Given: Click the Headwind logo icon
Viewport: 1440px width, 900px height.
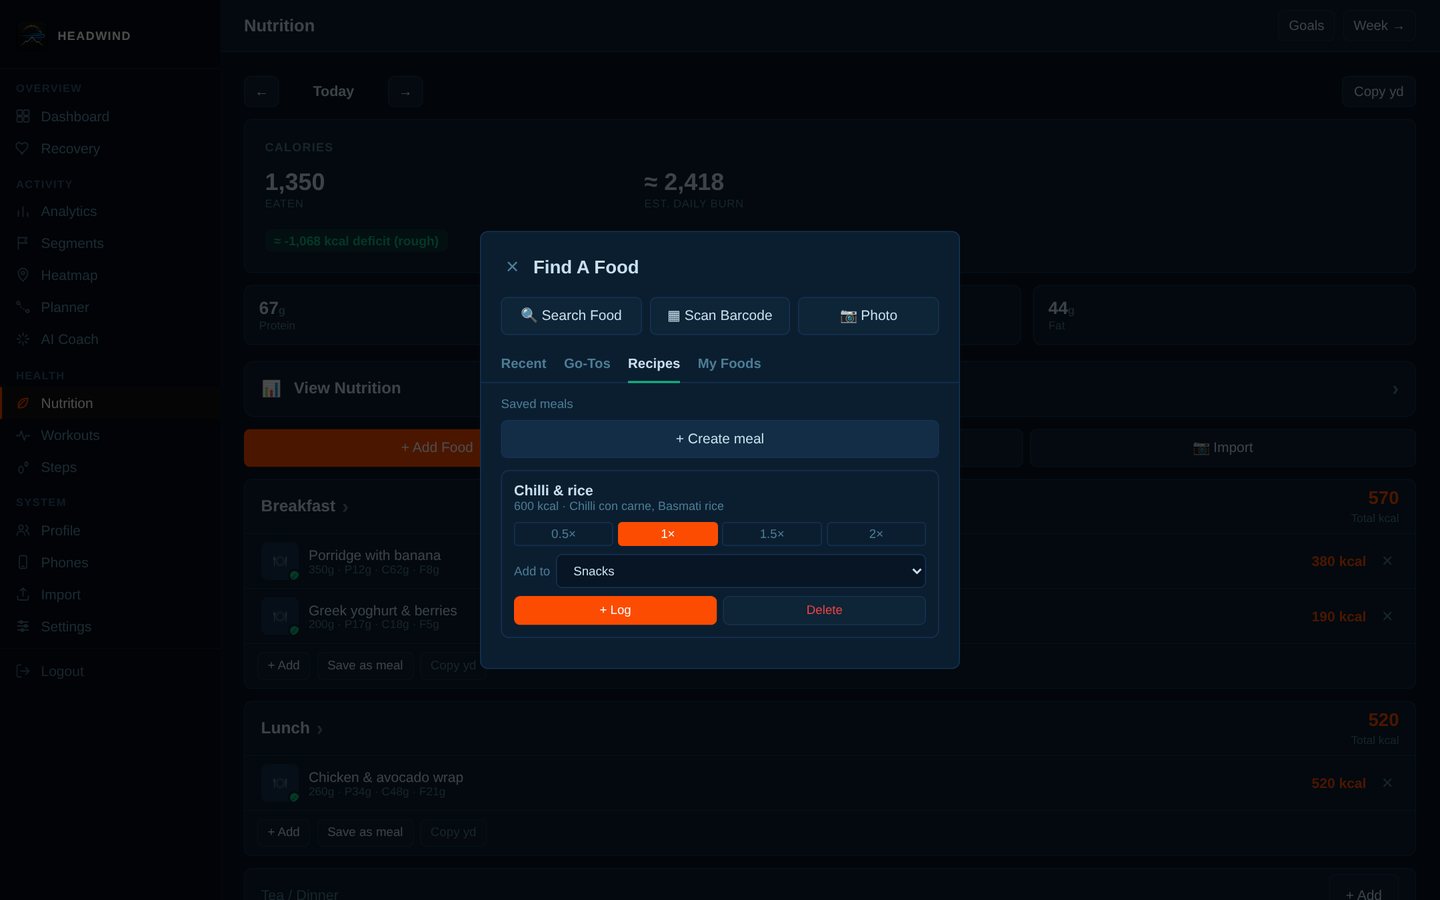Looking at the screenshot, I should (32, 35).
